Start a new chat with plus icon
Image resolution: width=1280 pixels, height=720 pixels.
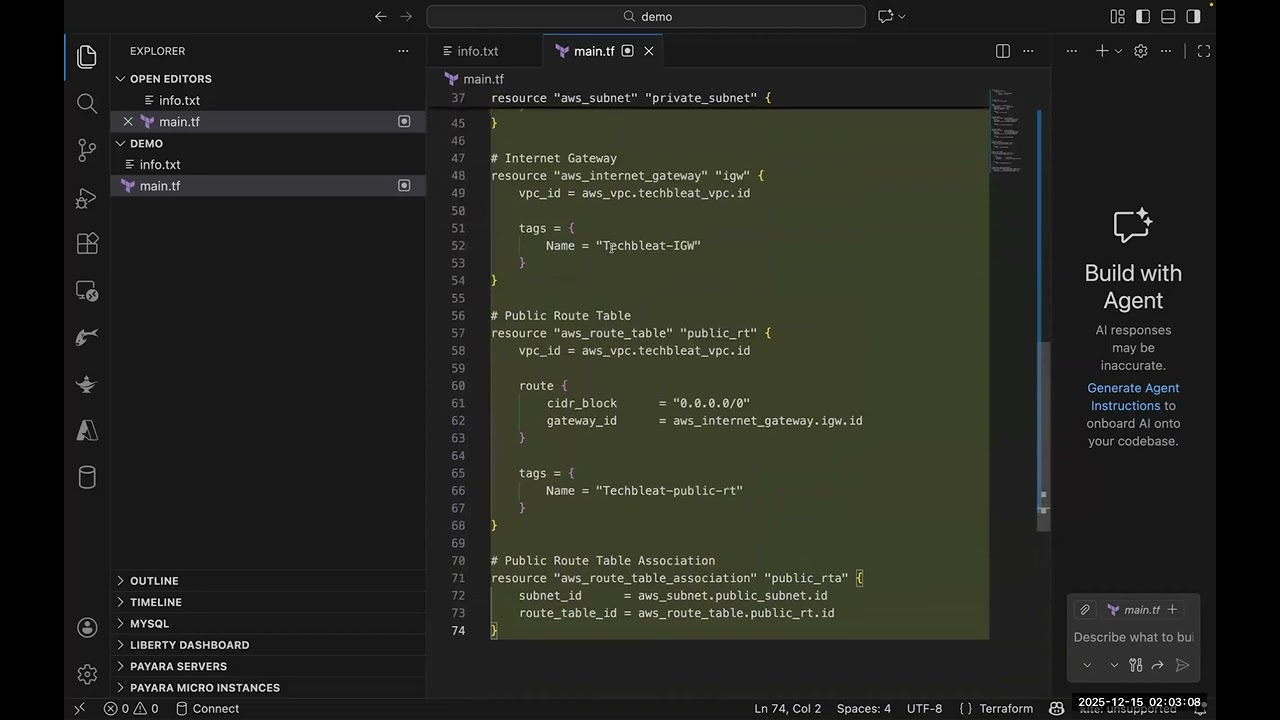tap(1101, 51)
